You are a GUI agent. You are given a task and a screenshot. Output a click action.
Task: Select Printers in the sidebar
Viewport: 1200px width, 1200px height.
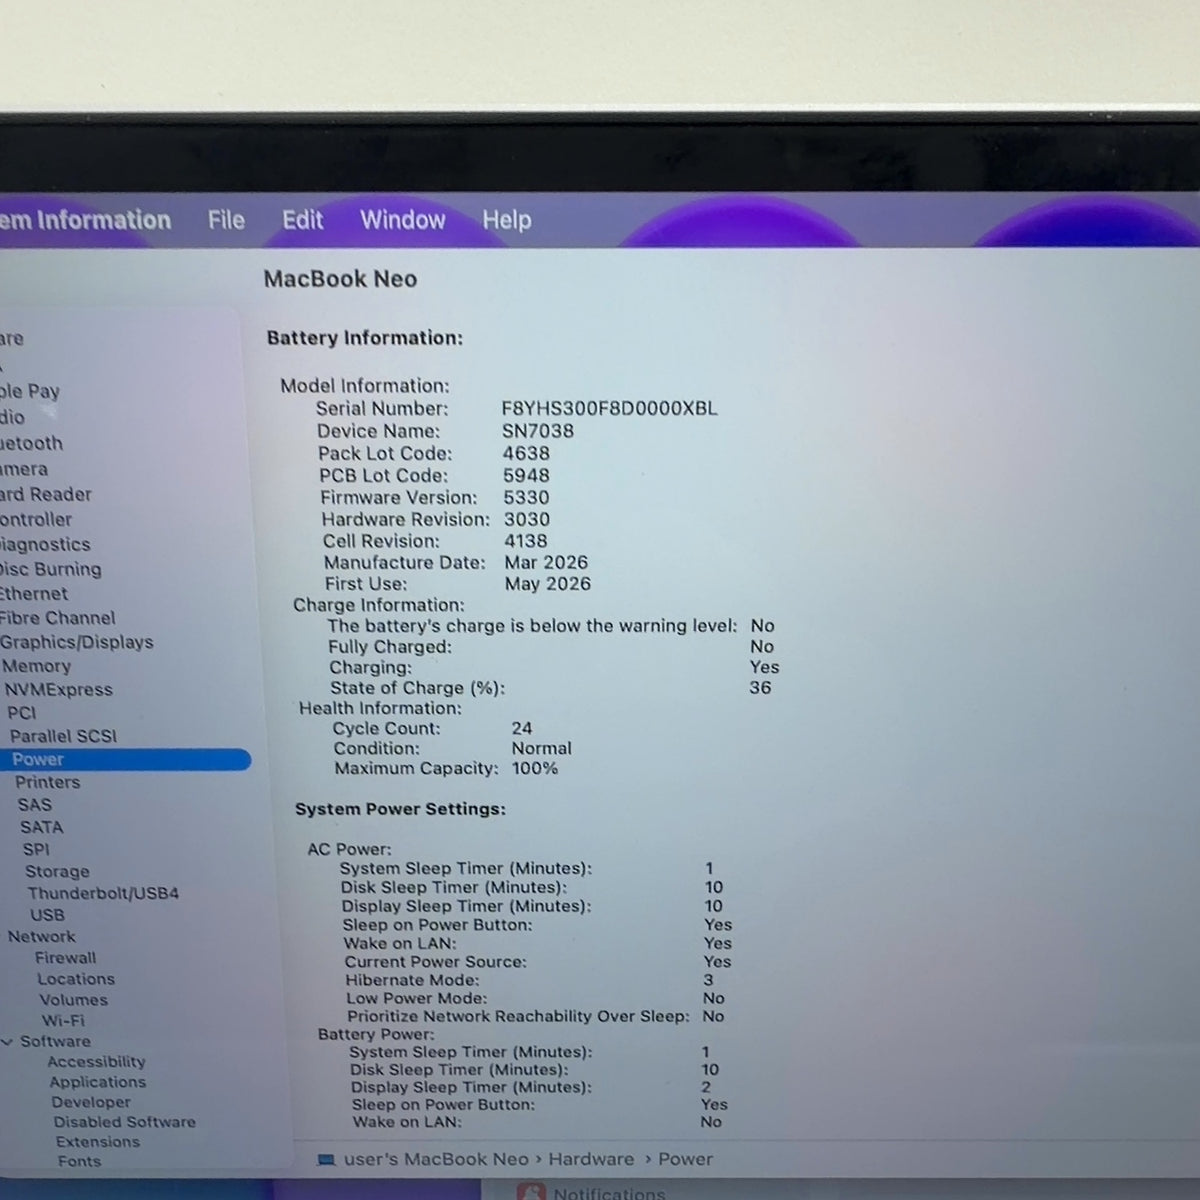[x=47, y=782]
